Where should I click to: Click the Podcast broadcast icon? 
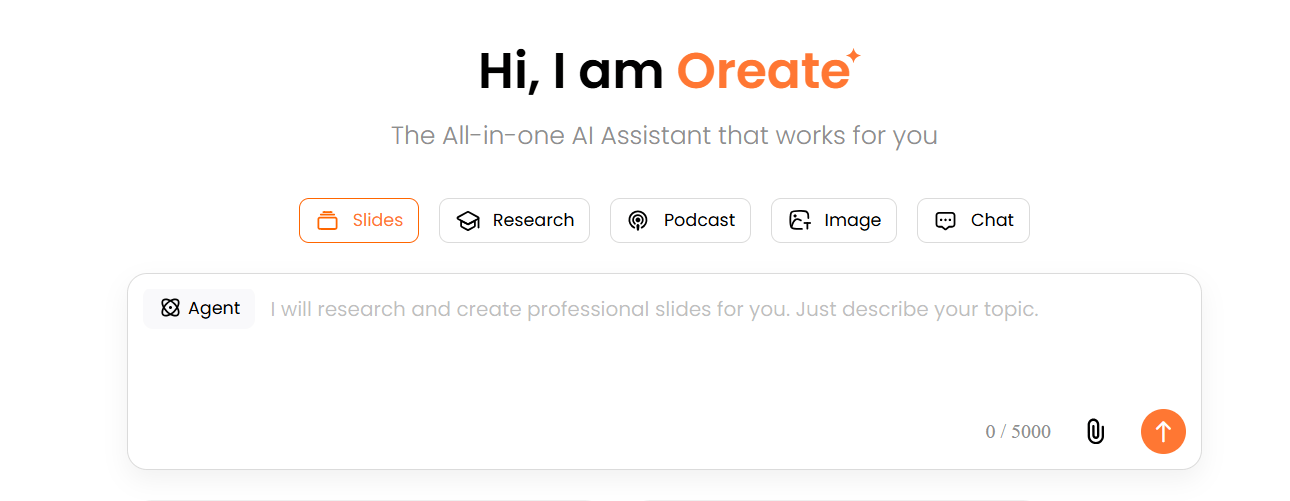click(638, 221)
